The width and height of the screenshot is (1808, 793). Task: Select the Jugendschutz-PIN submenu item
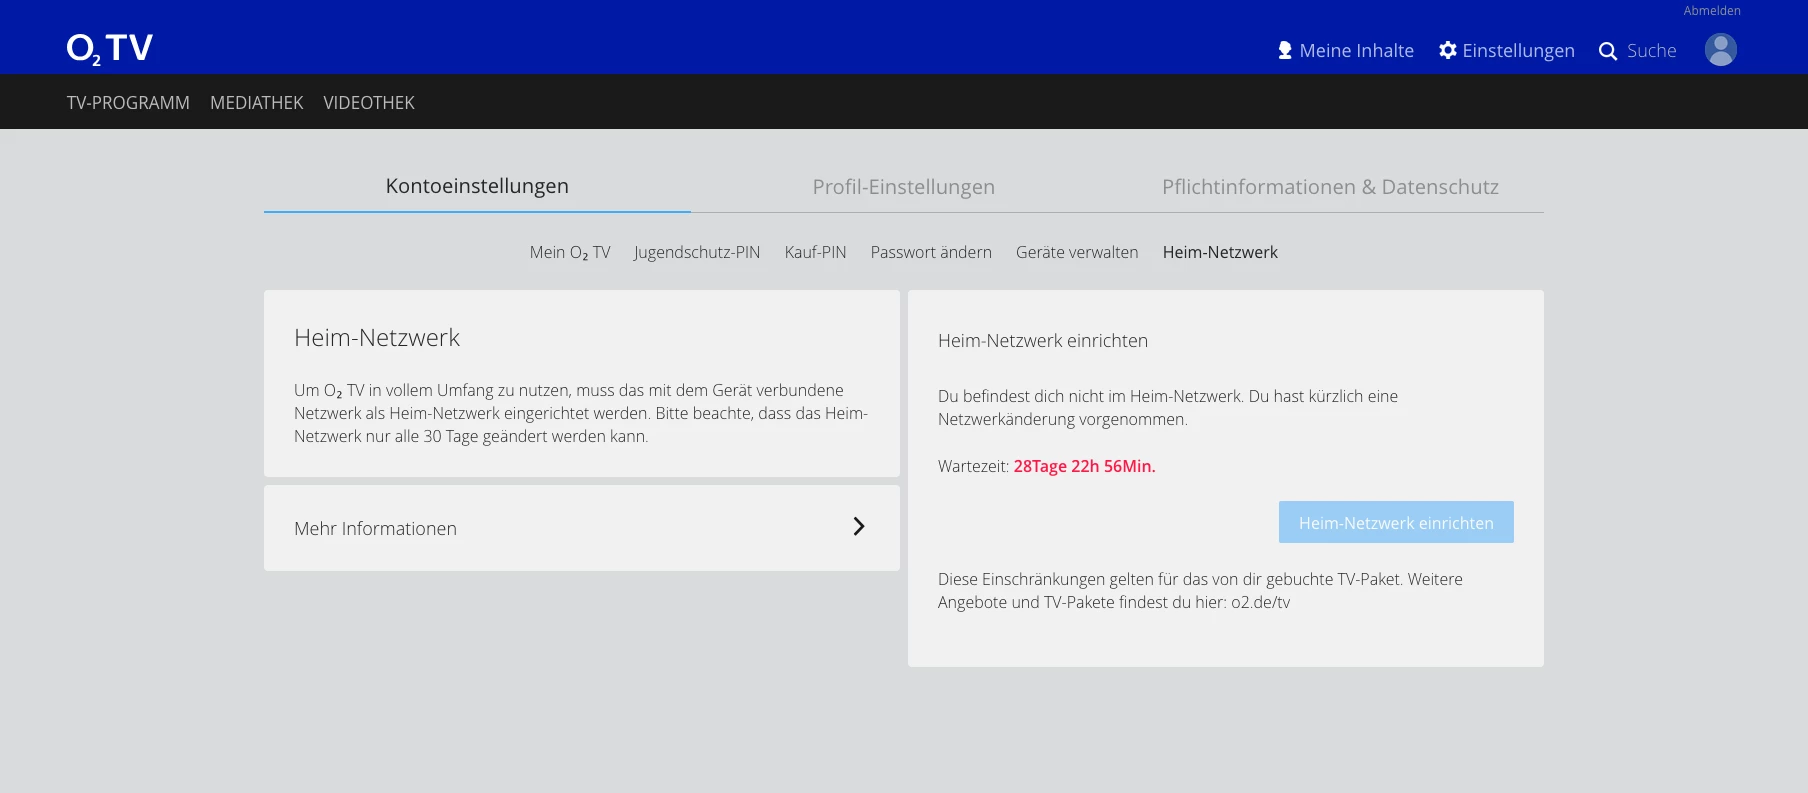point(697,252)
